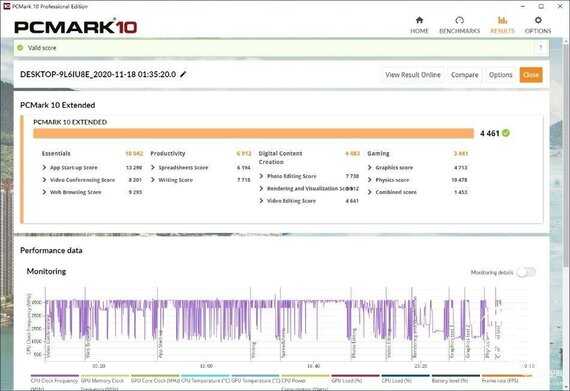Open the Options gear icon
The width and height of the screenshot is (570, 391).
[x=538, y=20]
